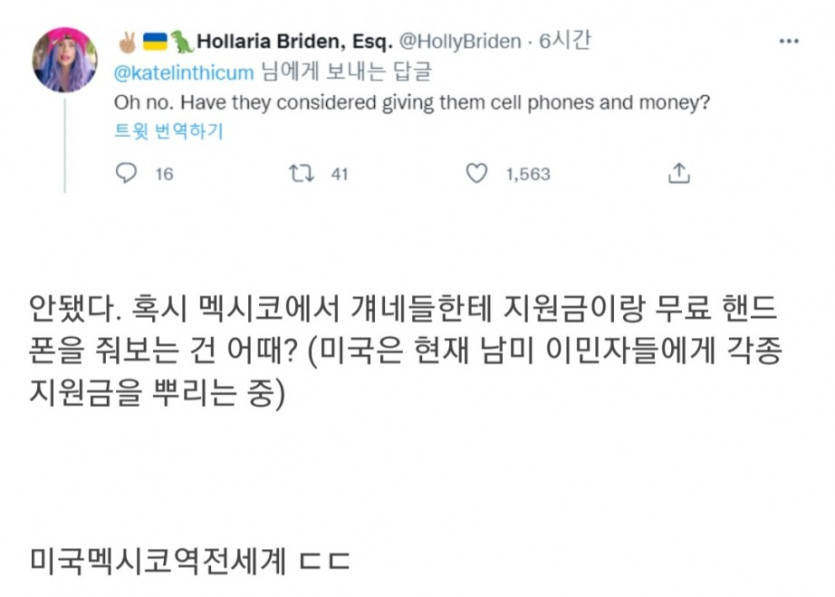Open the purple-haired profile avatar
This screenshot has height=597, width=835.
pos(65,60)
